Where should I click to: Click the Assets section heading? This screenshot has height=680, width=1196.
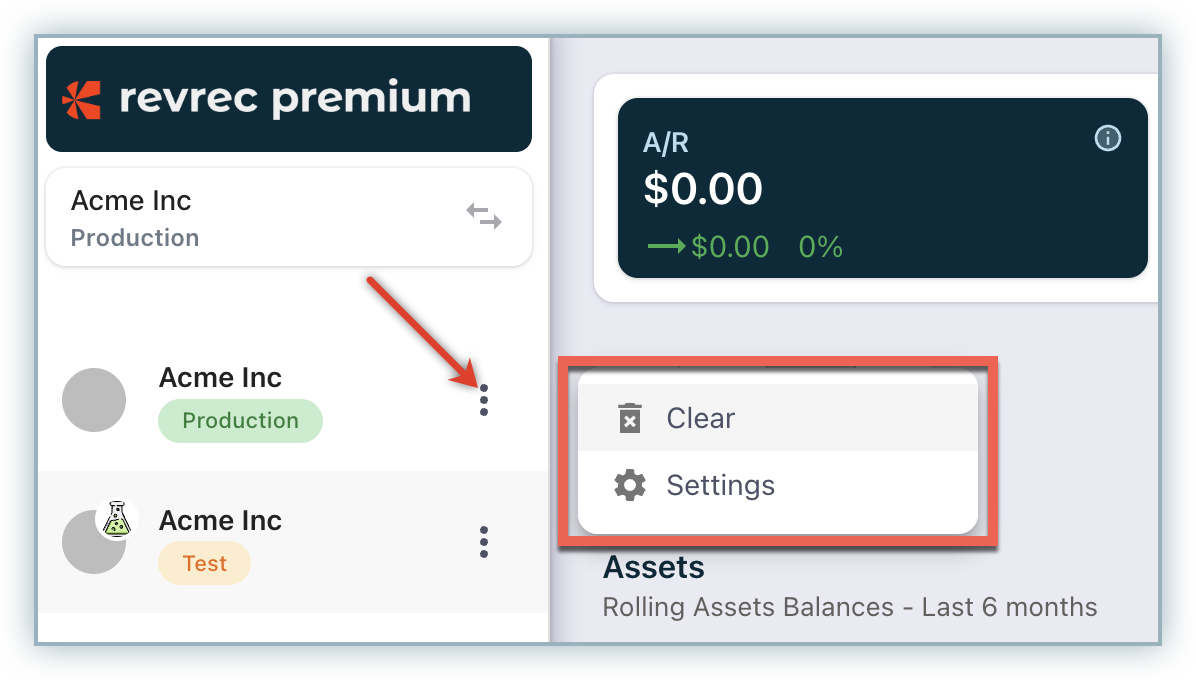pos(653,568)
